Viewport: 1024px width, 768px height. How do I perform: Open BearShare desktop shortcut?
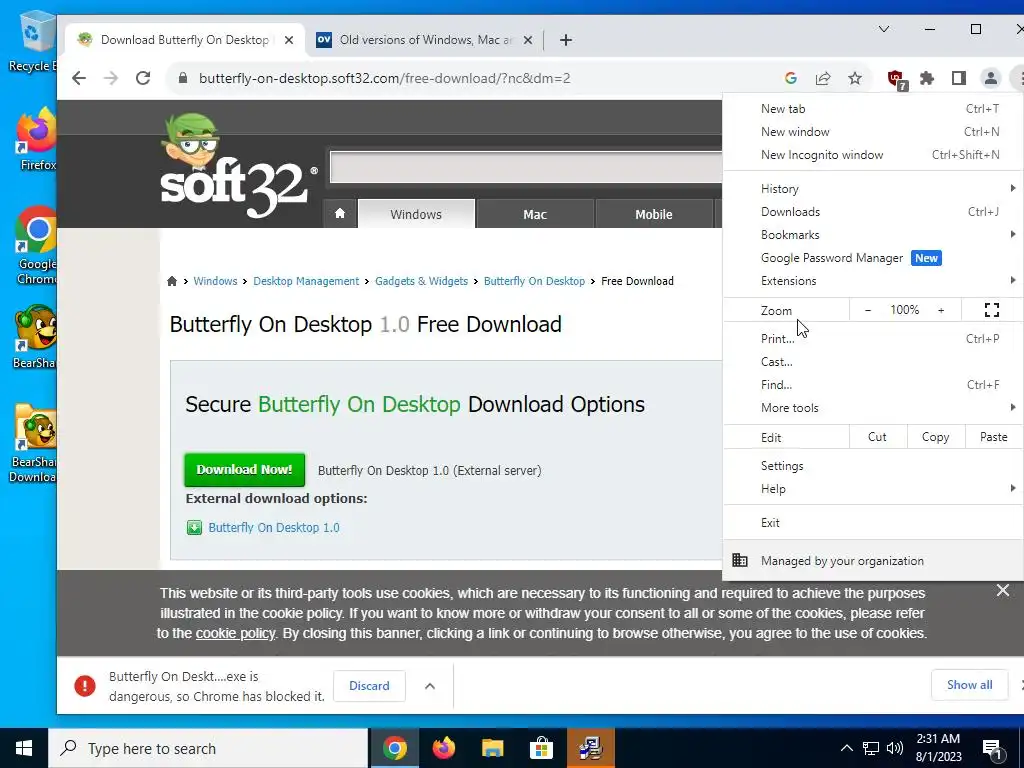[x=35, y=337]
